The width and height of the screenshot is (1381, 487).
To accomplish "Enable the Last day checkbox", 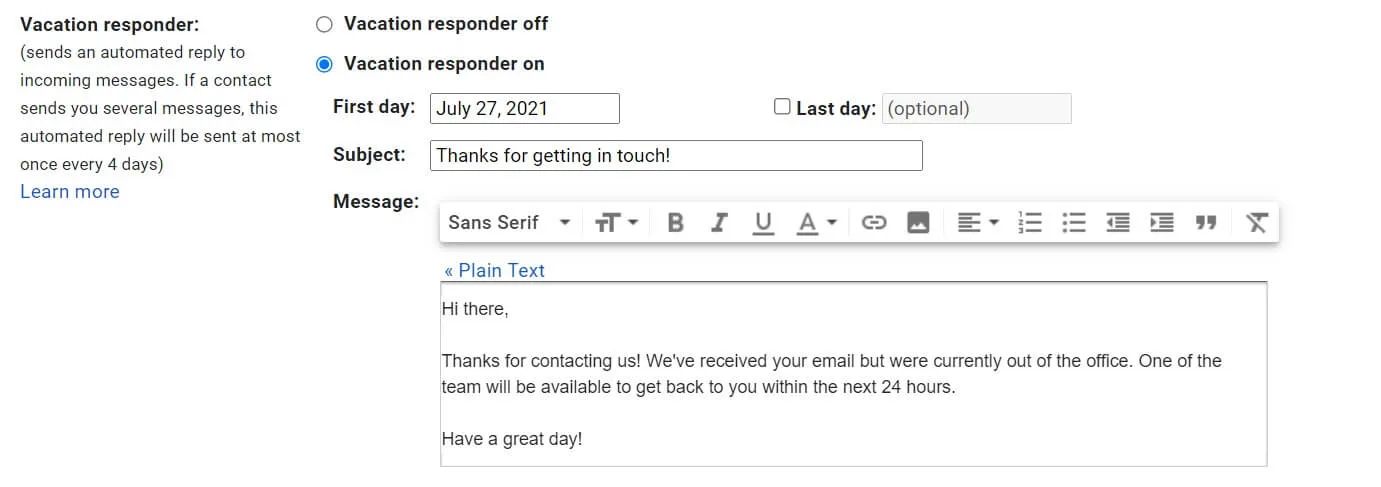I will 783,107.
